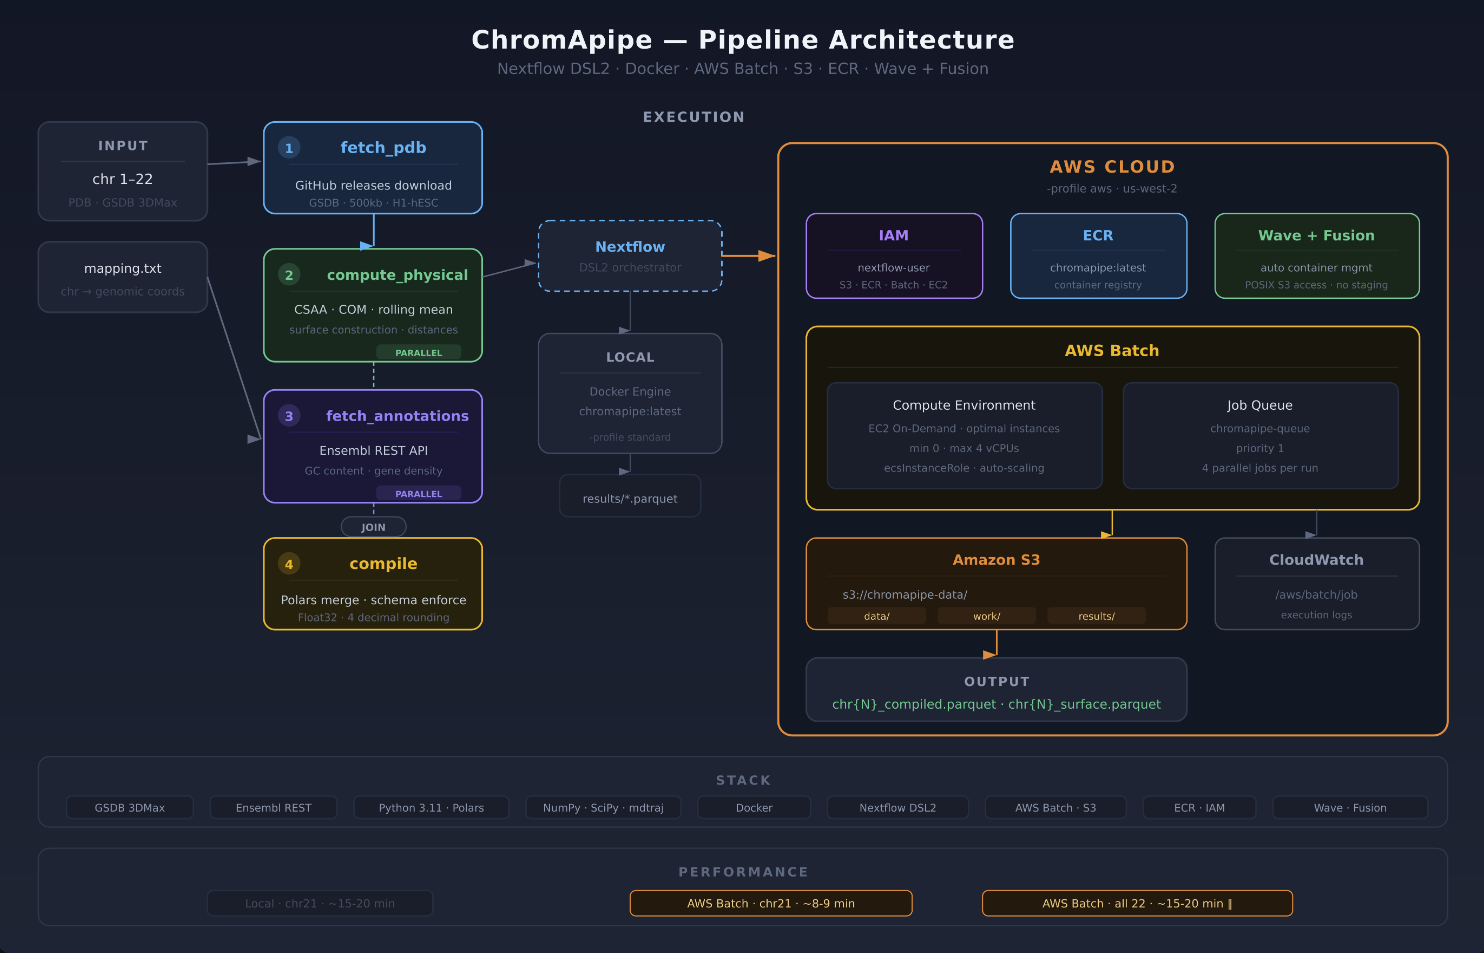Viewport: 1484px width, 953px height.
Task: Select the fetch_pdb step title
Action: click(x=383, y=148)
